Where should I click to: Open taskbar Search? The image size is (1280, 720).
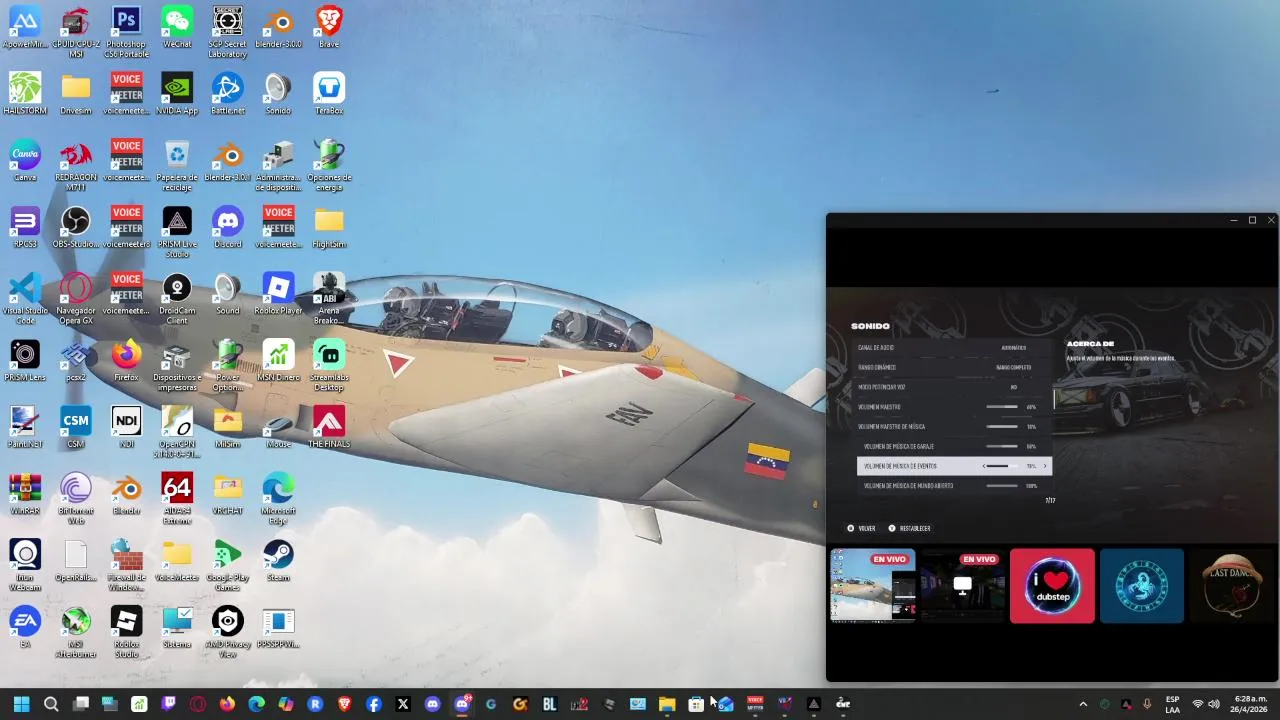(x=51, y=704)
